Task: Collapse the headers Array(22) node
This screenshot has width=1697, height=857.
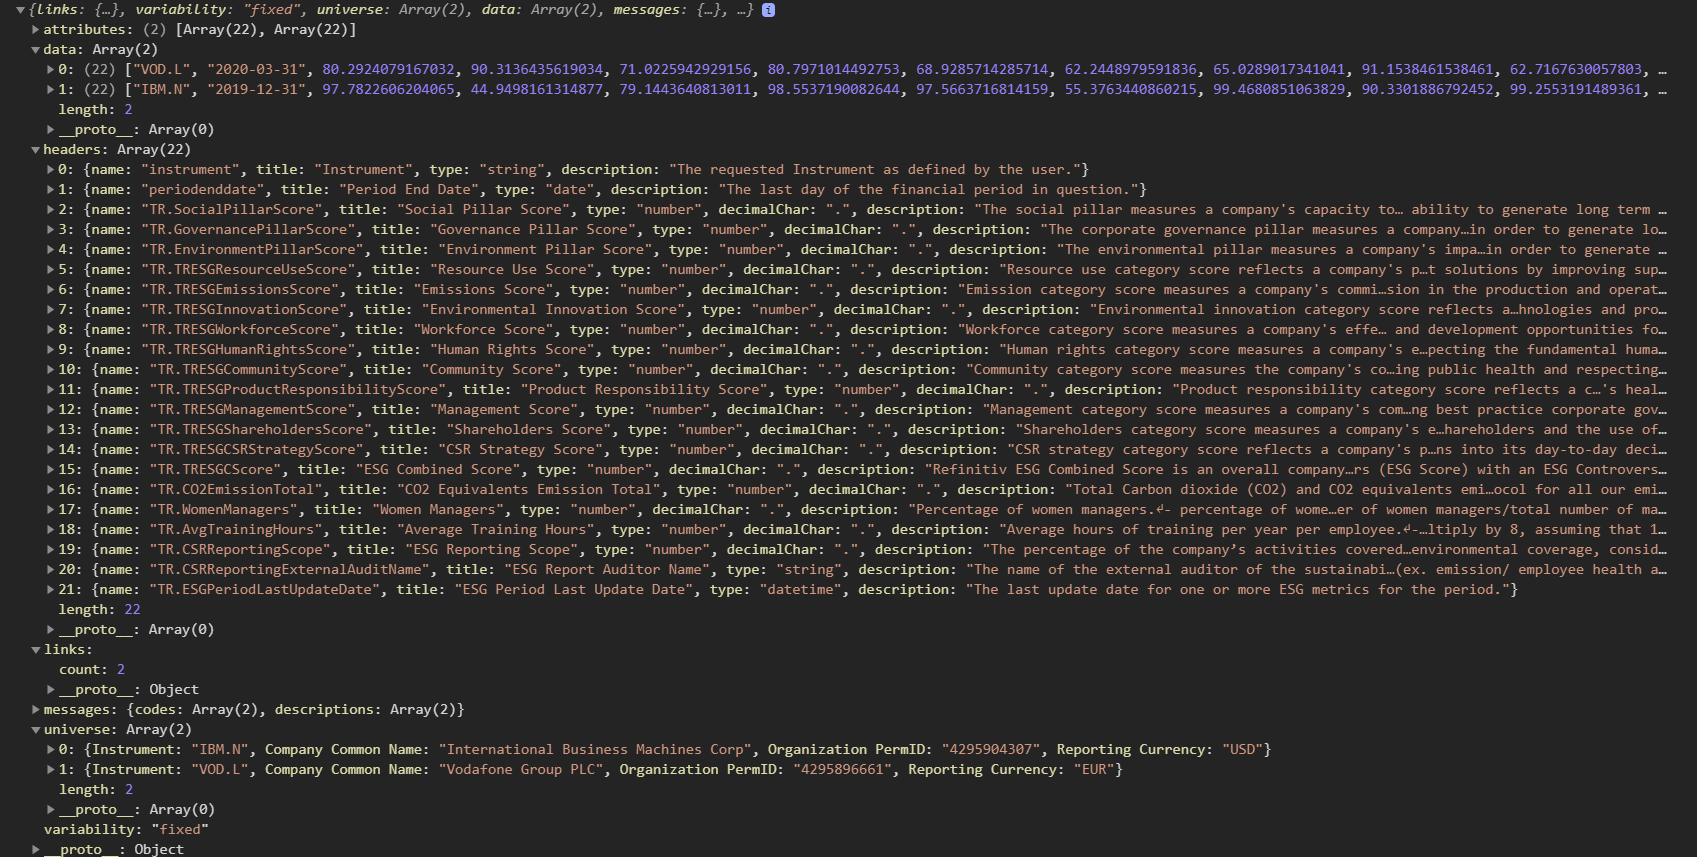Action: click(36, 150)
